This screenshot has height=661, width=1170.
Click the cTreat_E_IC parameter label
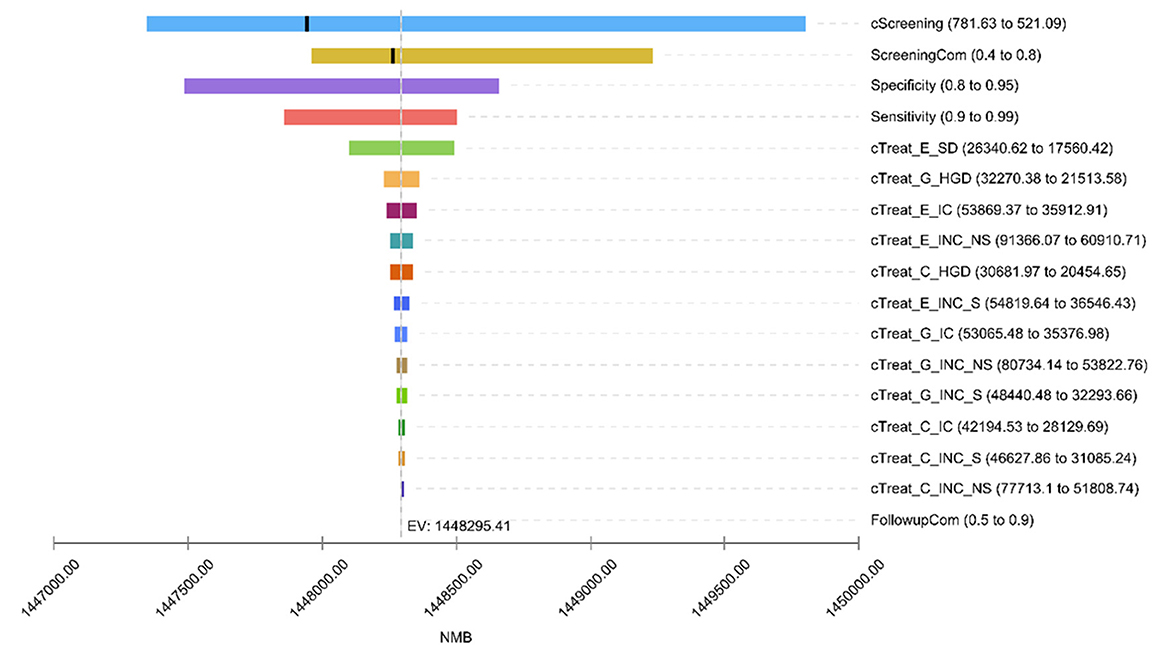(x=989, y=210)
